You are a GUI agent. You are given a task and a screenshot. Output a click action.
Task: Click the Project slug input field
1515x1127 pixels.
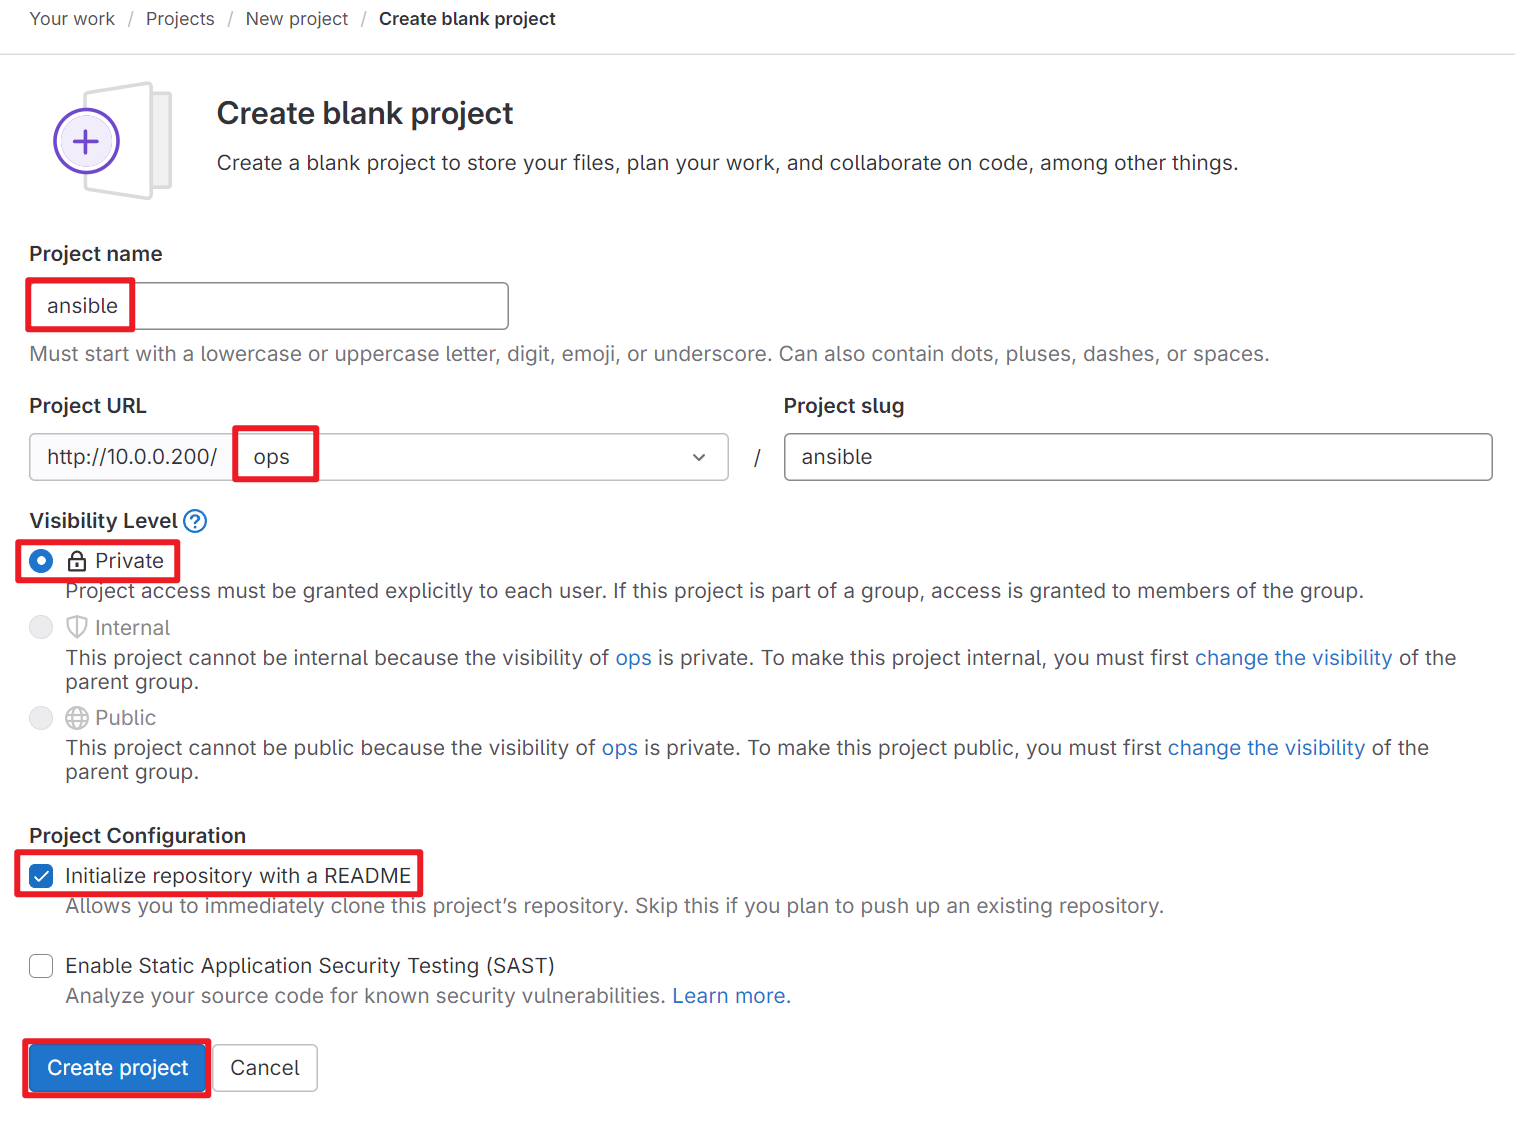click(x=1138, y=457)
